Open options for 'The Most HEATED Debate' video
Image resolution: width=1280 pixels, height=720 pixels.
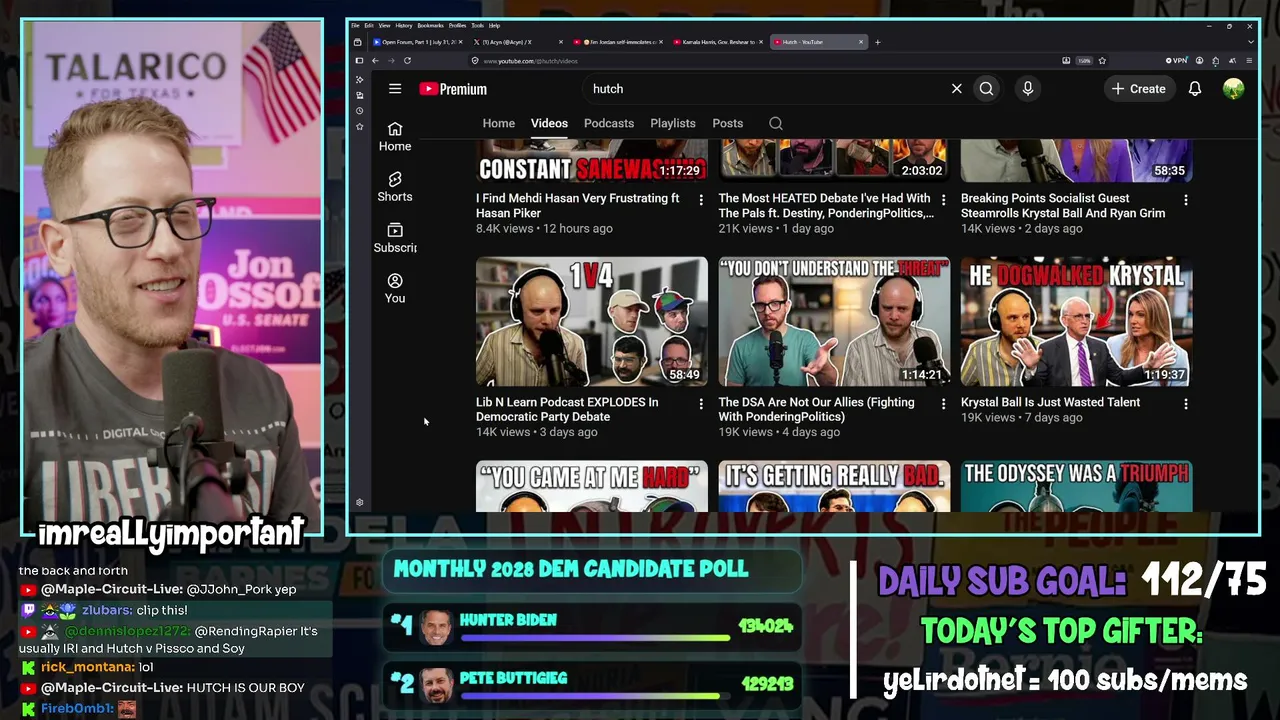pyautogui.click(x=943, y=200)
